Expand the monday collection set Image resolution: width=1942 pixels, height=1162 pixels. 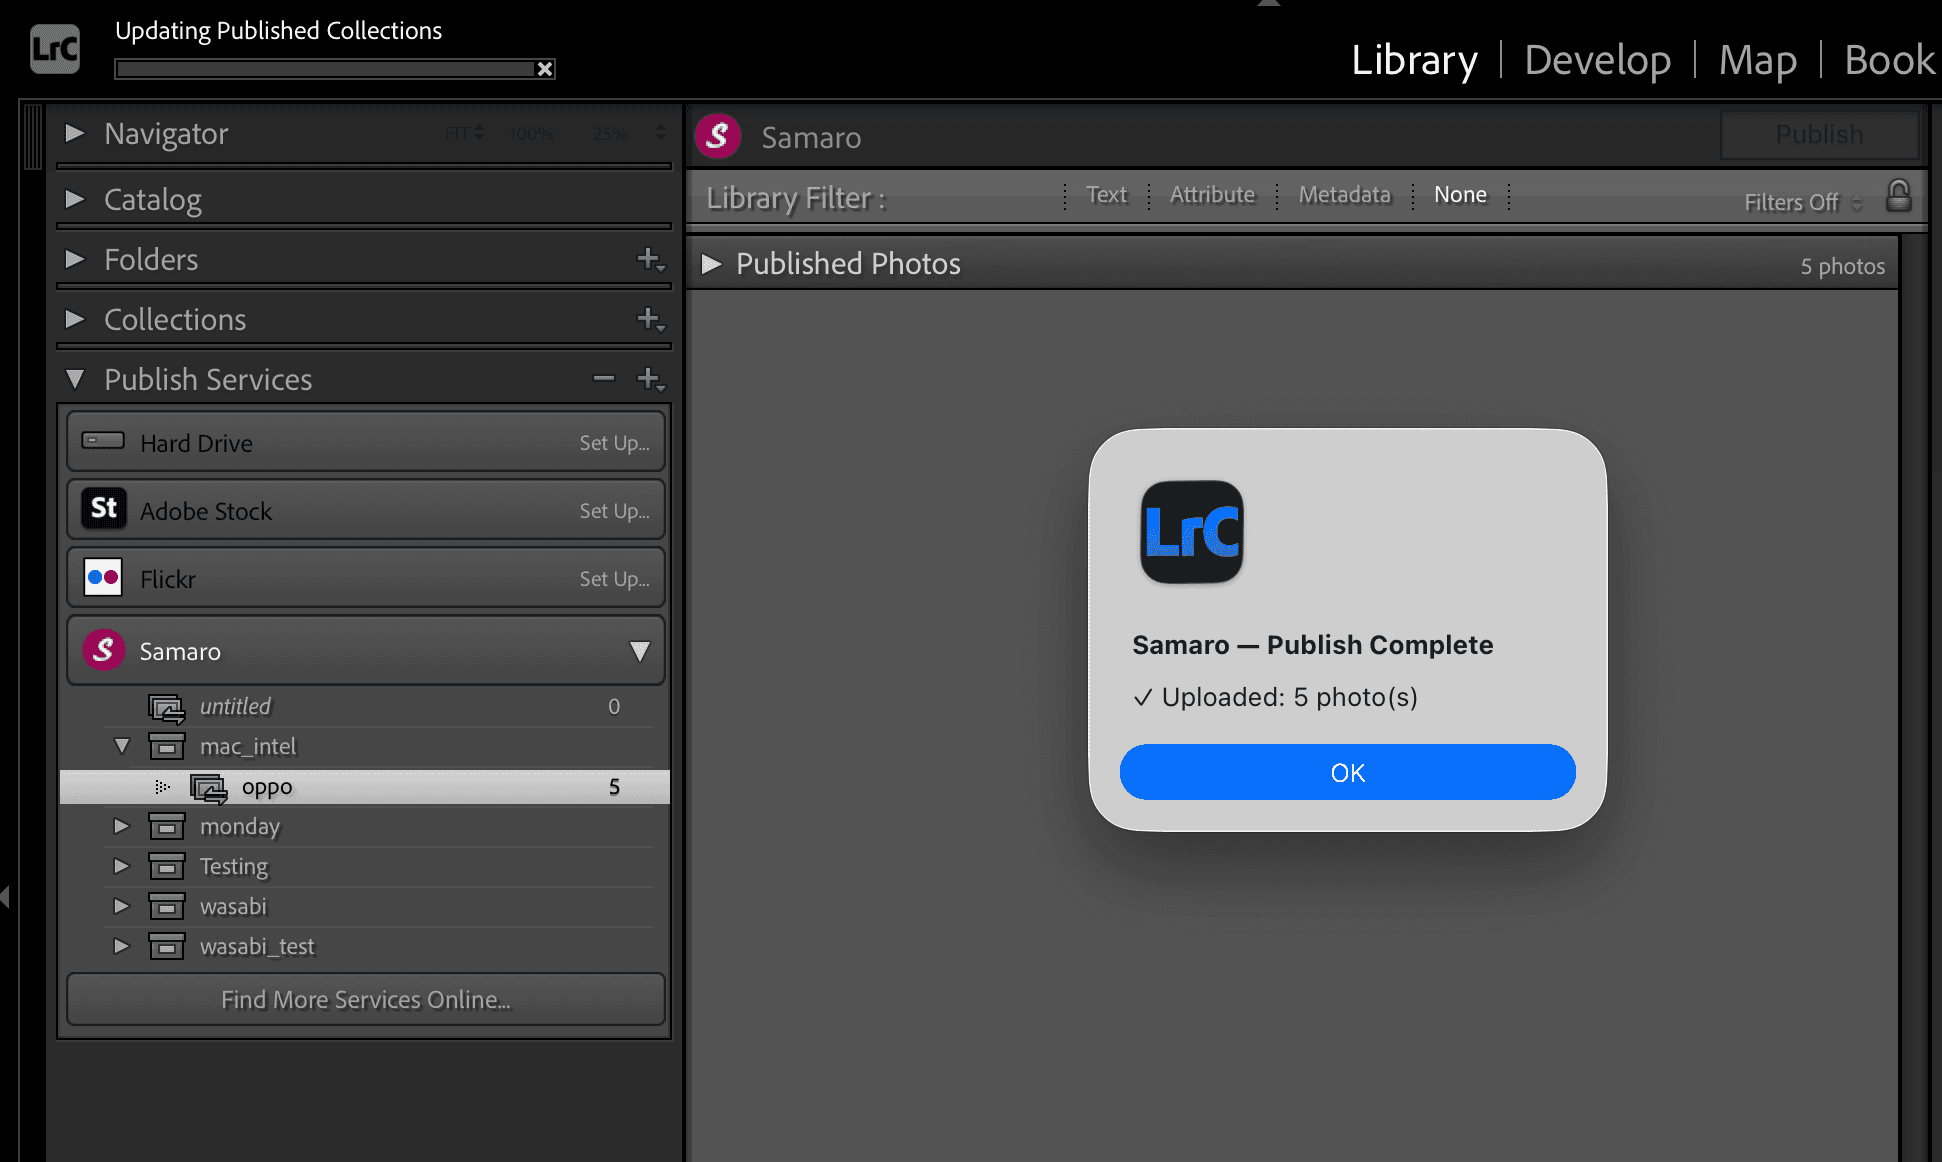click(121, 826)
